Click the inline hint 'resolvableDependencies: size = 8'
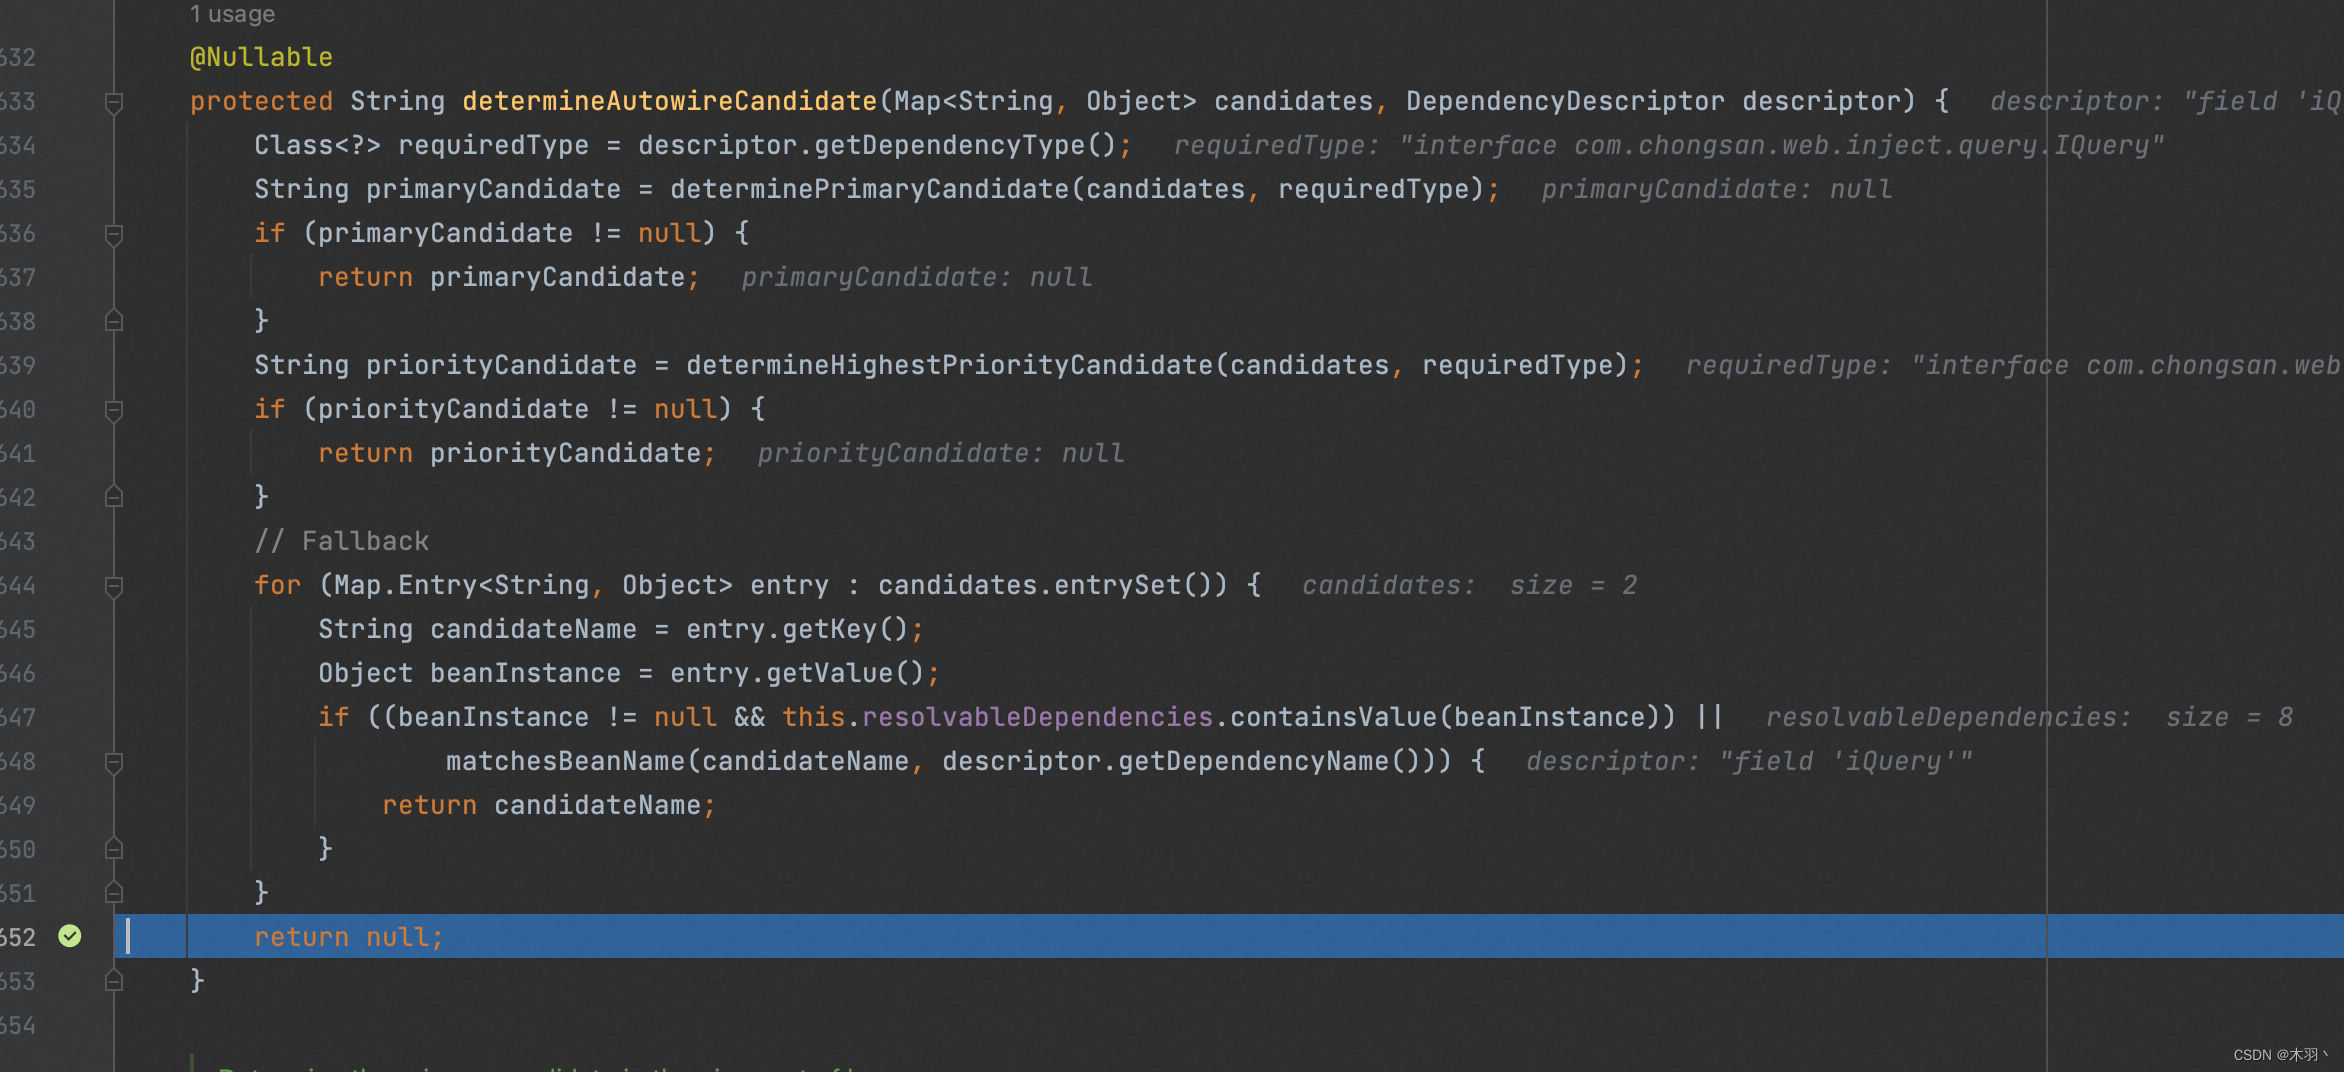Screen dimensions: 2344x1072 point(2029,717)
